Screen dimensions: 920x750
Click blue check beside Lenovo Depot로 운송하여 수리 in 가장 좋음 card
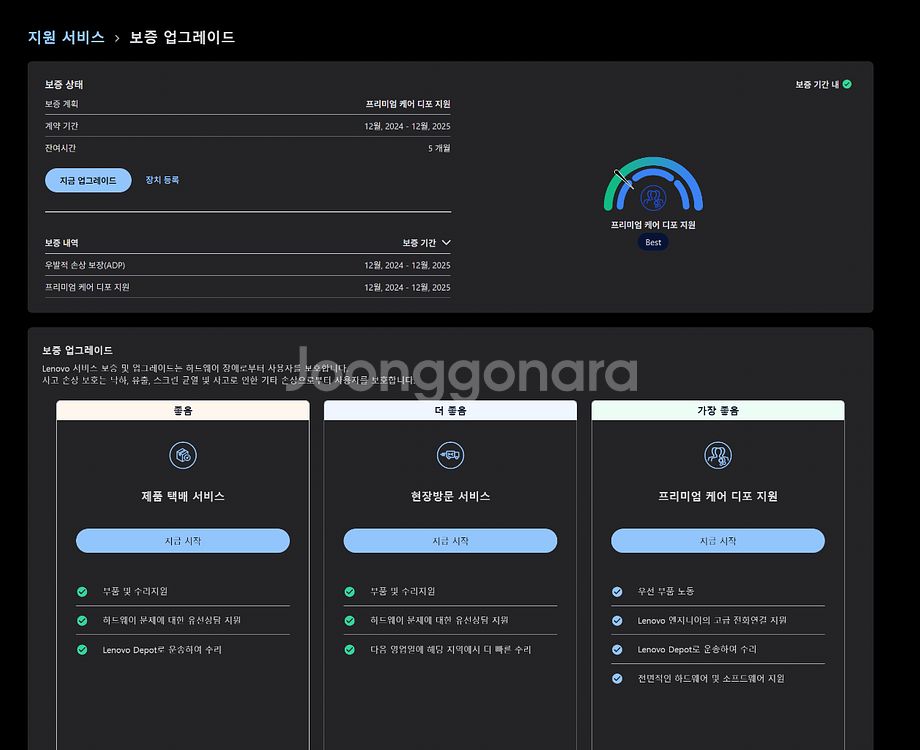[617, 650]
